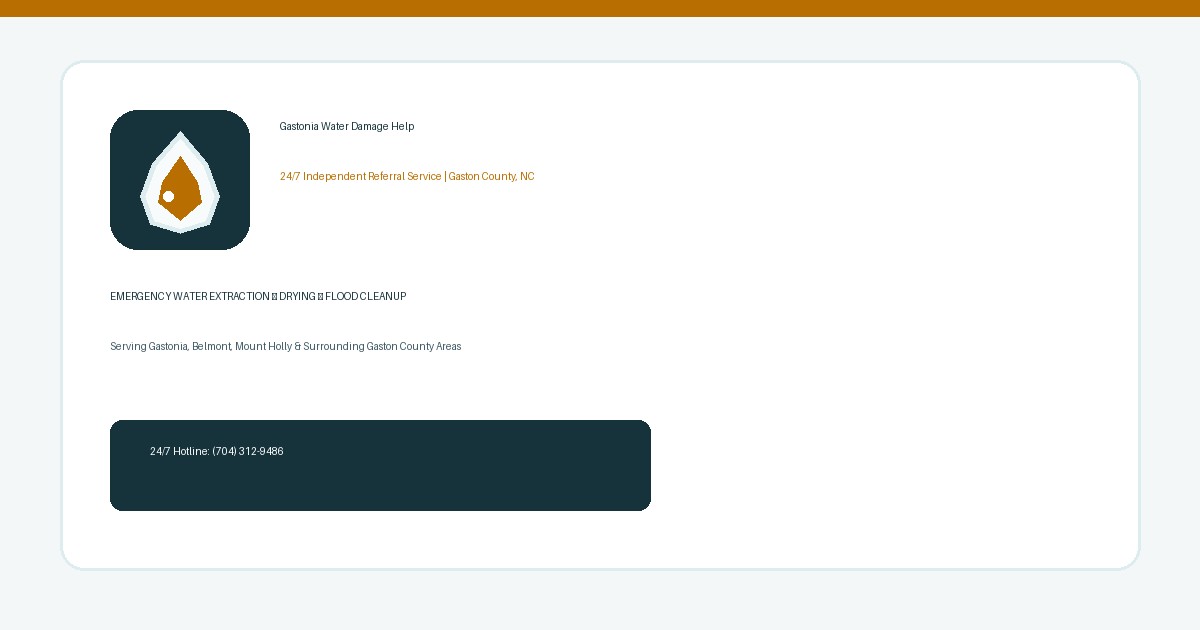Click the water droplet logo icon
This screenshot has height=630, width=1200.
click(x=180, y=180)
